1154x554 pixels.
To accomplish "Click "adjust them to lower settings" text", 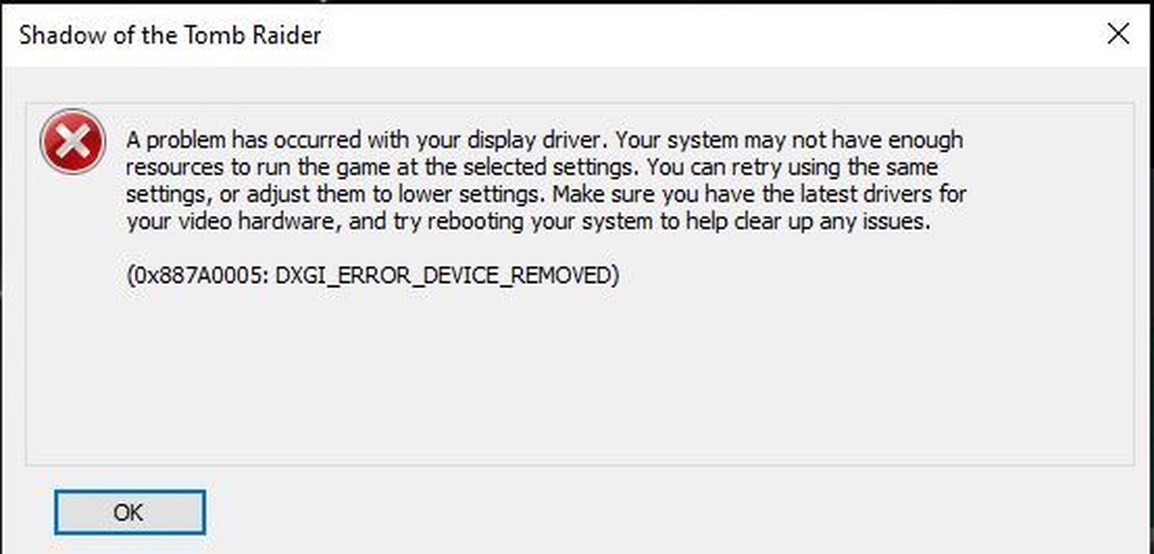I will (x=396, y=194).
